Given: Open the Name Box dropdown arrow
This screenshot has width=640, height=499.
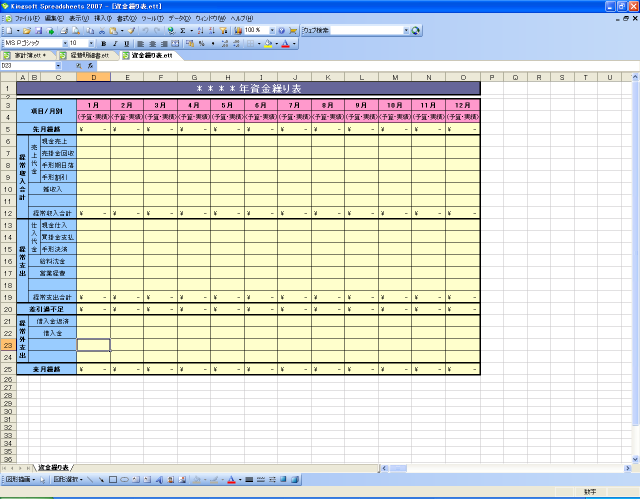Looking at the screenshot, I should point(58,66).
